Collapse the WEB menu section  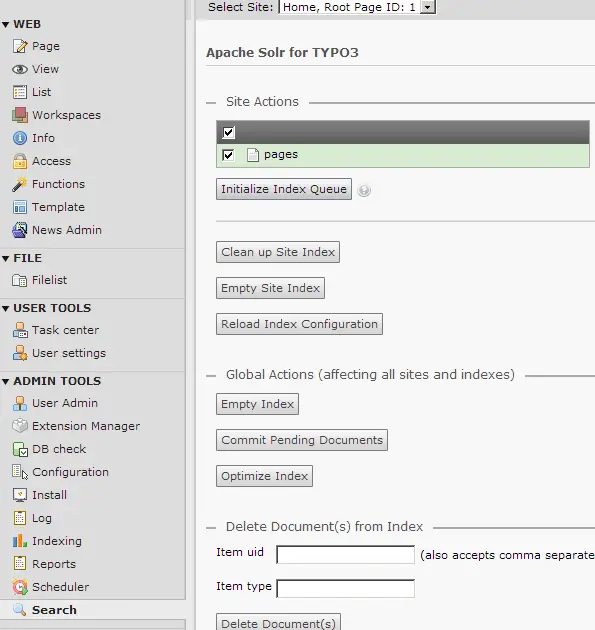6,25
